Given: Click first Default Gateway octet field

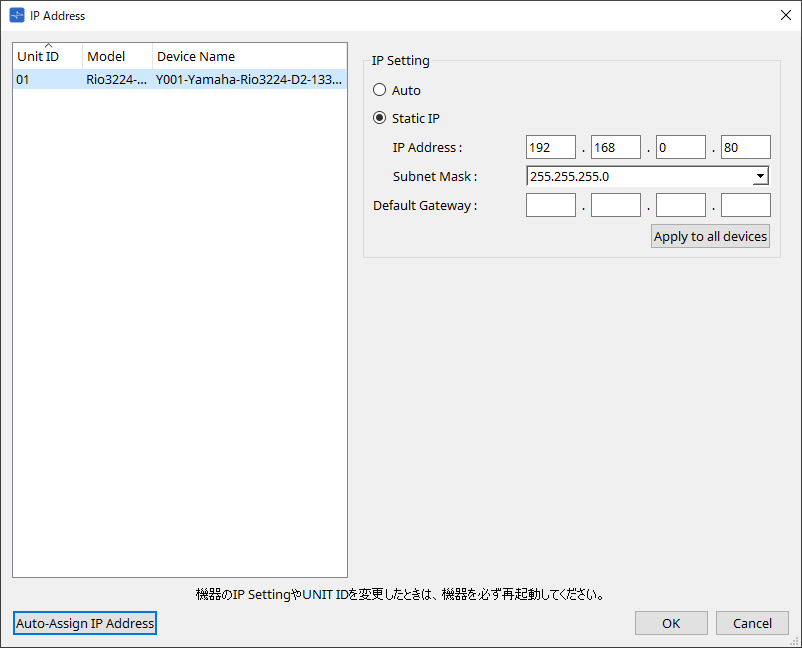Looking at the screenshot, I should 551,206.
